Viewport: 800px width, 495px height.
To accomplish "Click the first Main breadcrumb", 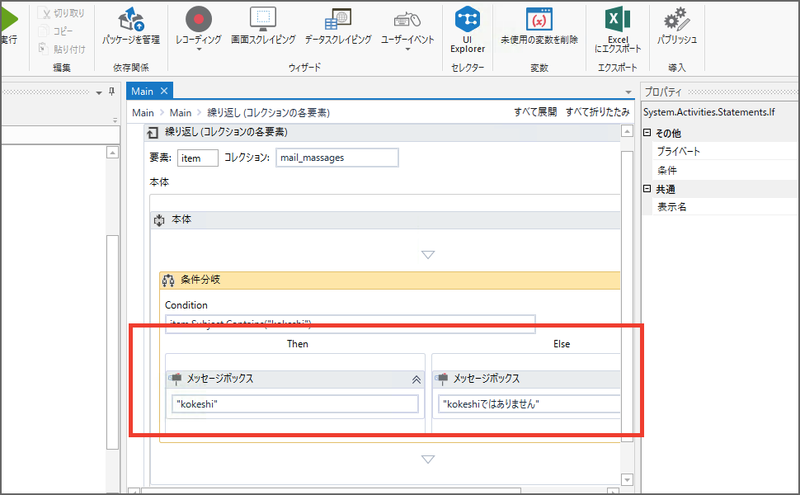I will pos(143,113).
